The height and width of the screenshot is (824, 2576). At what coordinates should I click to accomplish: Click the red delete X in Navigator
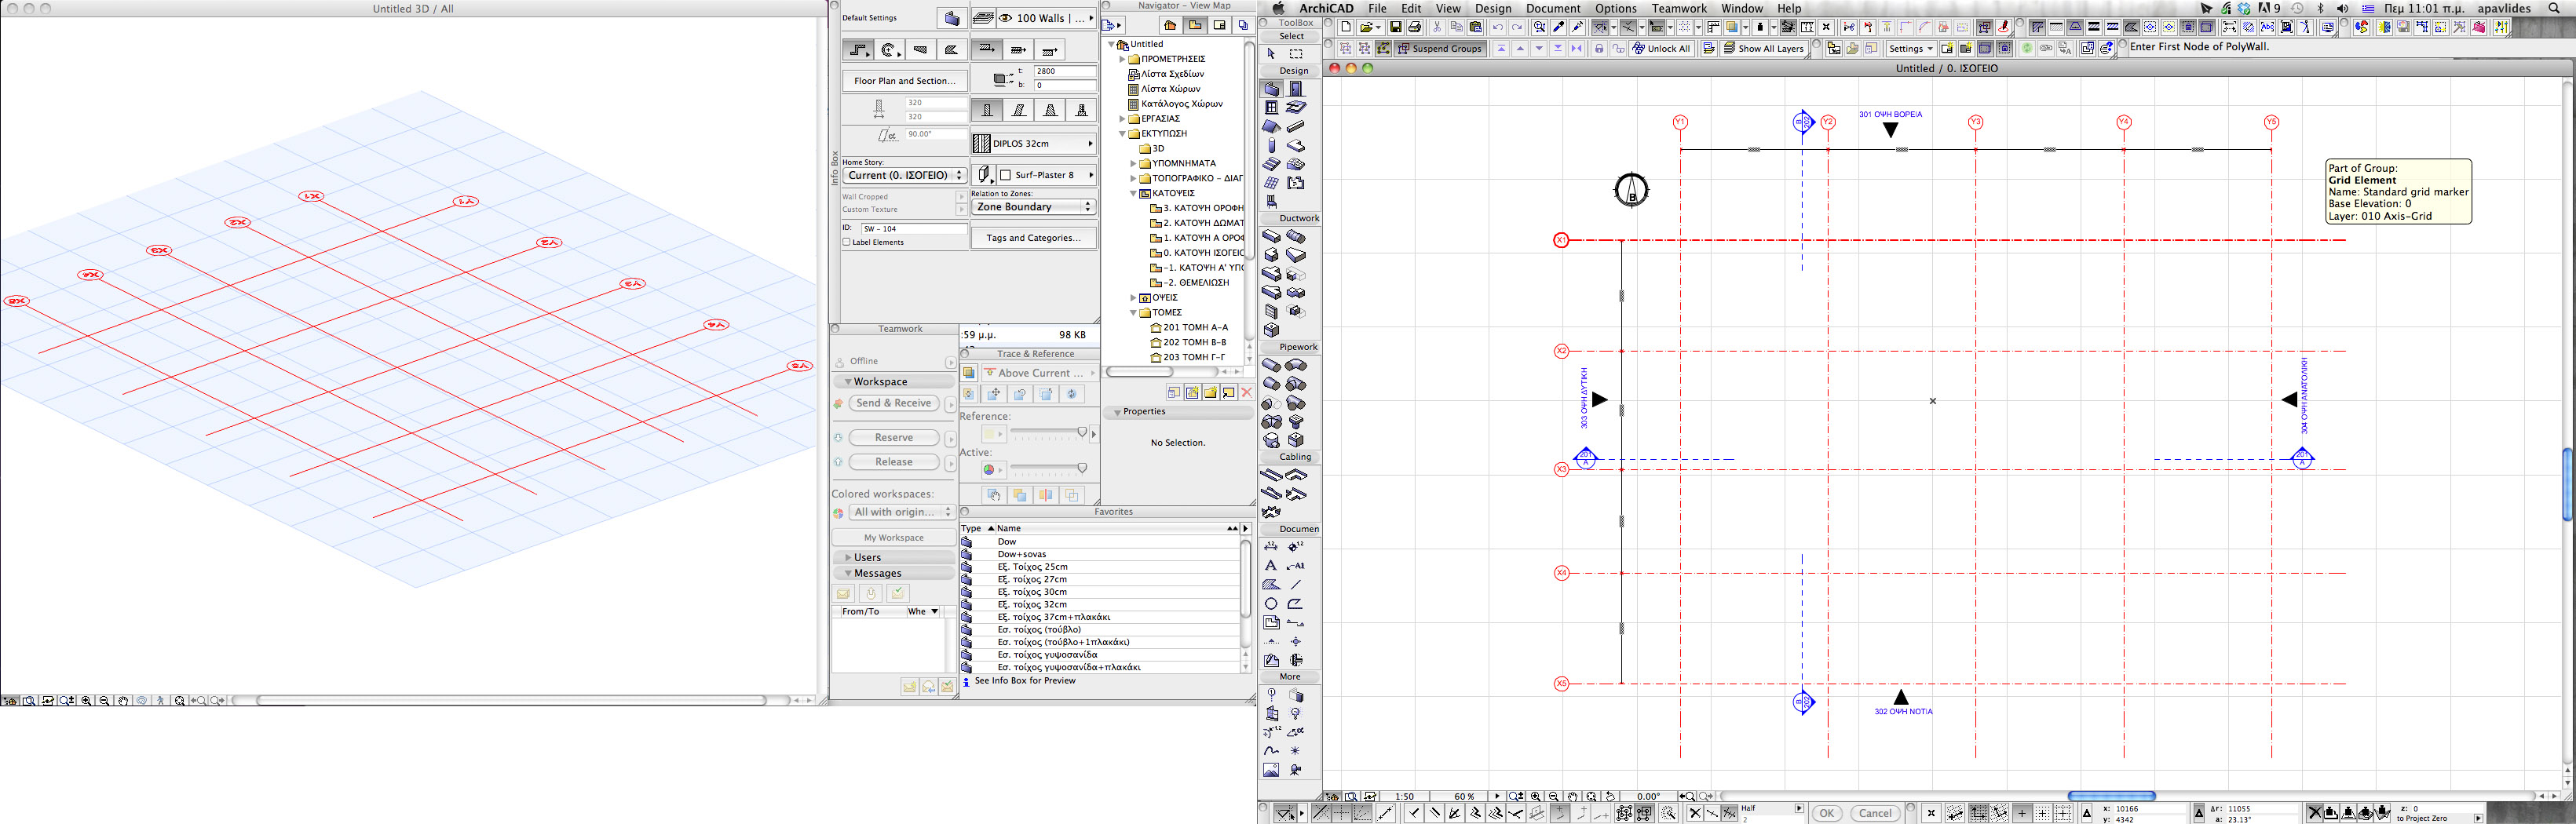(x=1247, y=393)
